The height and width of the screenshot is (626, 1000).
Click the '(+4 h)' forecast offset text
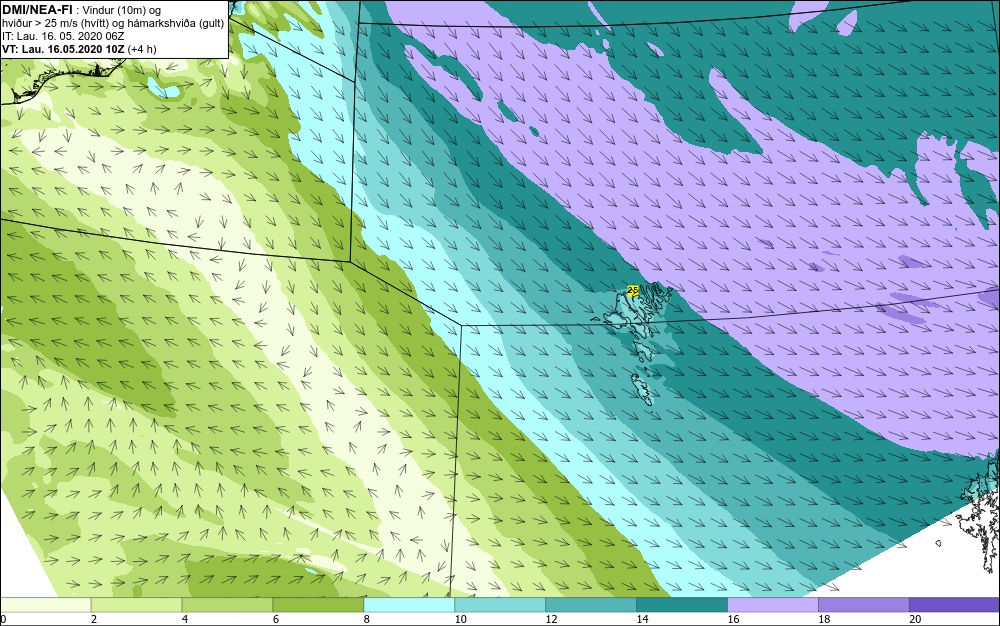[142, 49]
